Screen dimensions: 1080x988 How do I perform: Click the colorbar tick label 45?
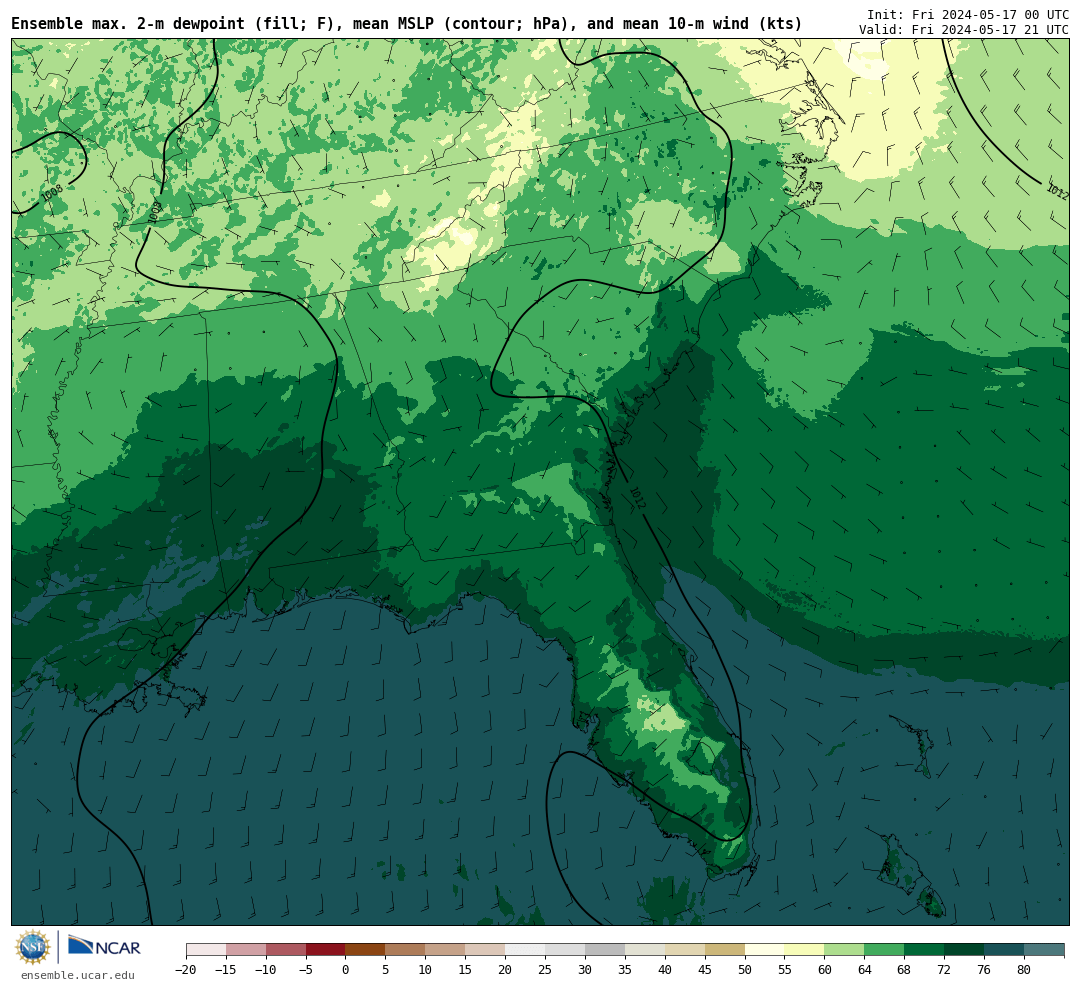click(705, 969)
